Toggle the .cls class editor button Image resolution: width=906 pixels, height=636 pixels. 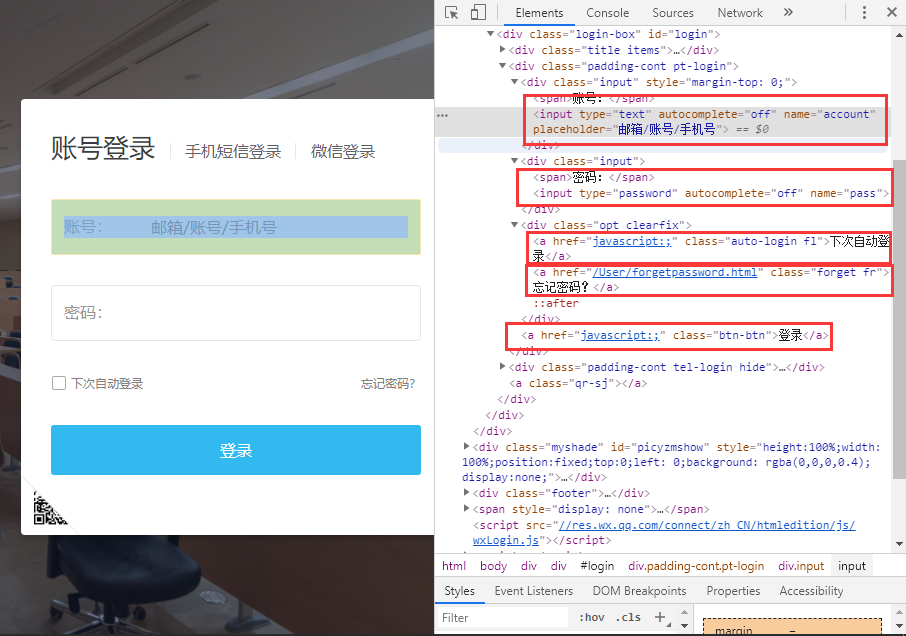point(629,618)
